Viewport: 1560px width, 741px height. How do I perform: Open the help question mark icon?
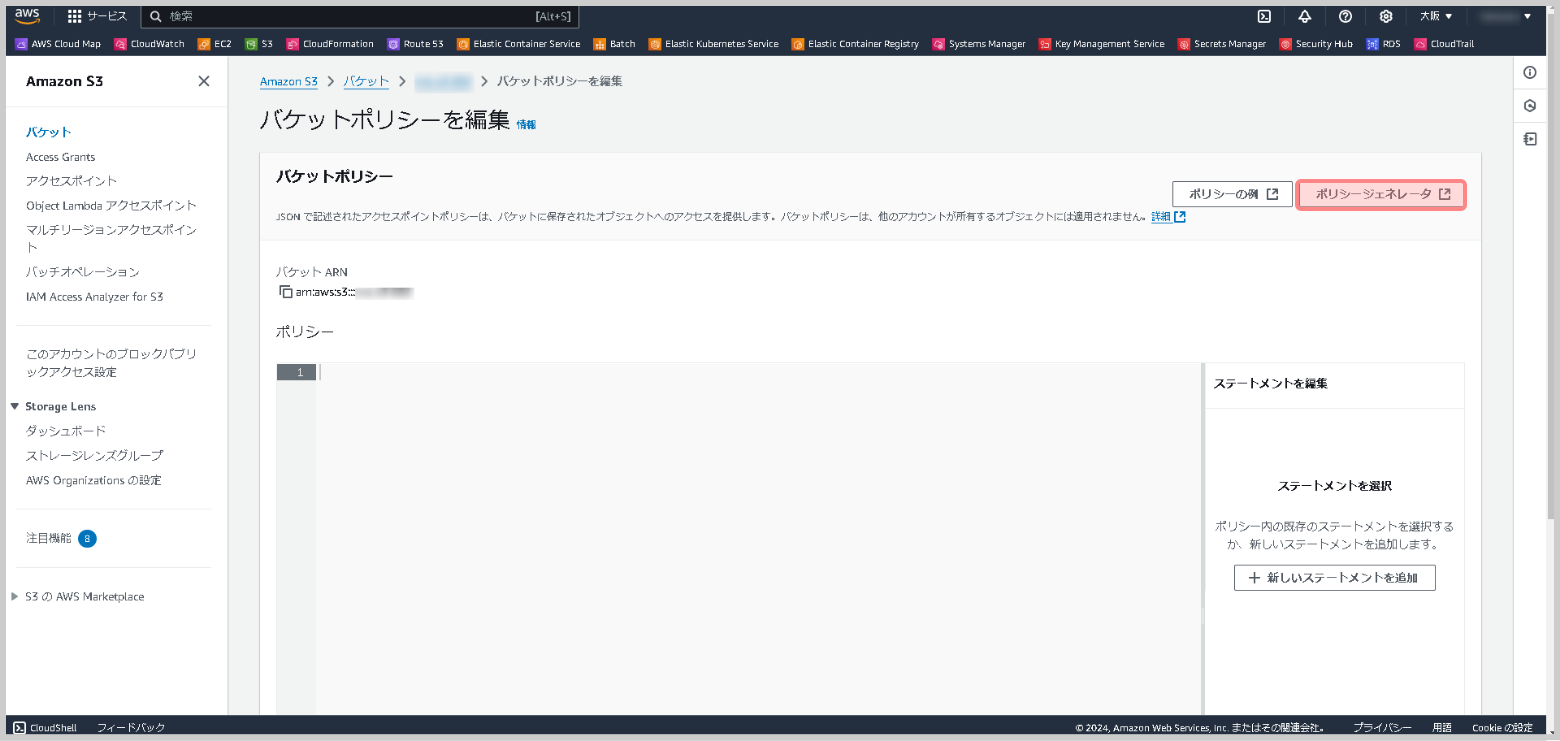tap(1345, 16)
